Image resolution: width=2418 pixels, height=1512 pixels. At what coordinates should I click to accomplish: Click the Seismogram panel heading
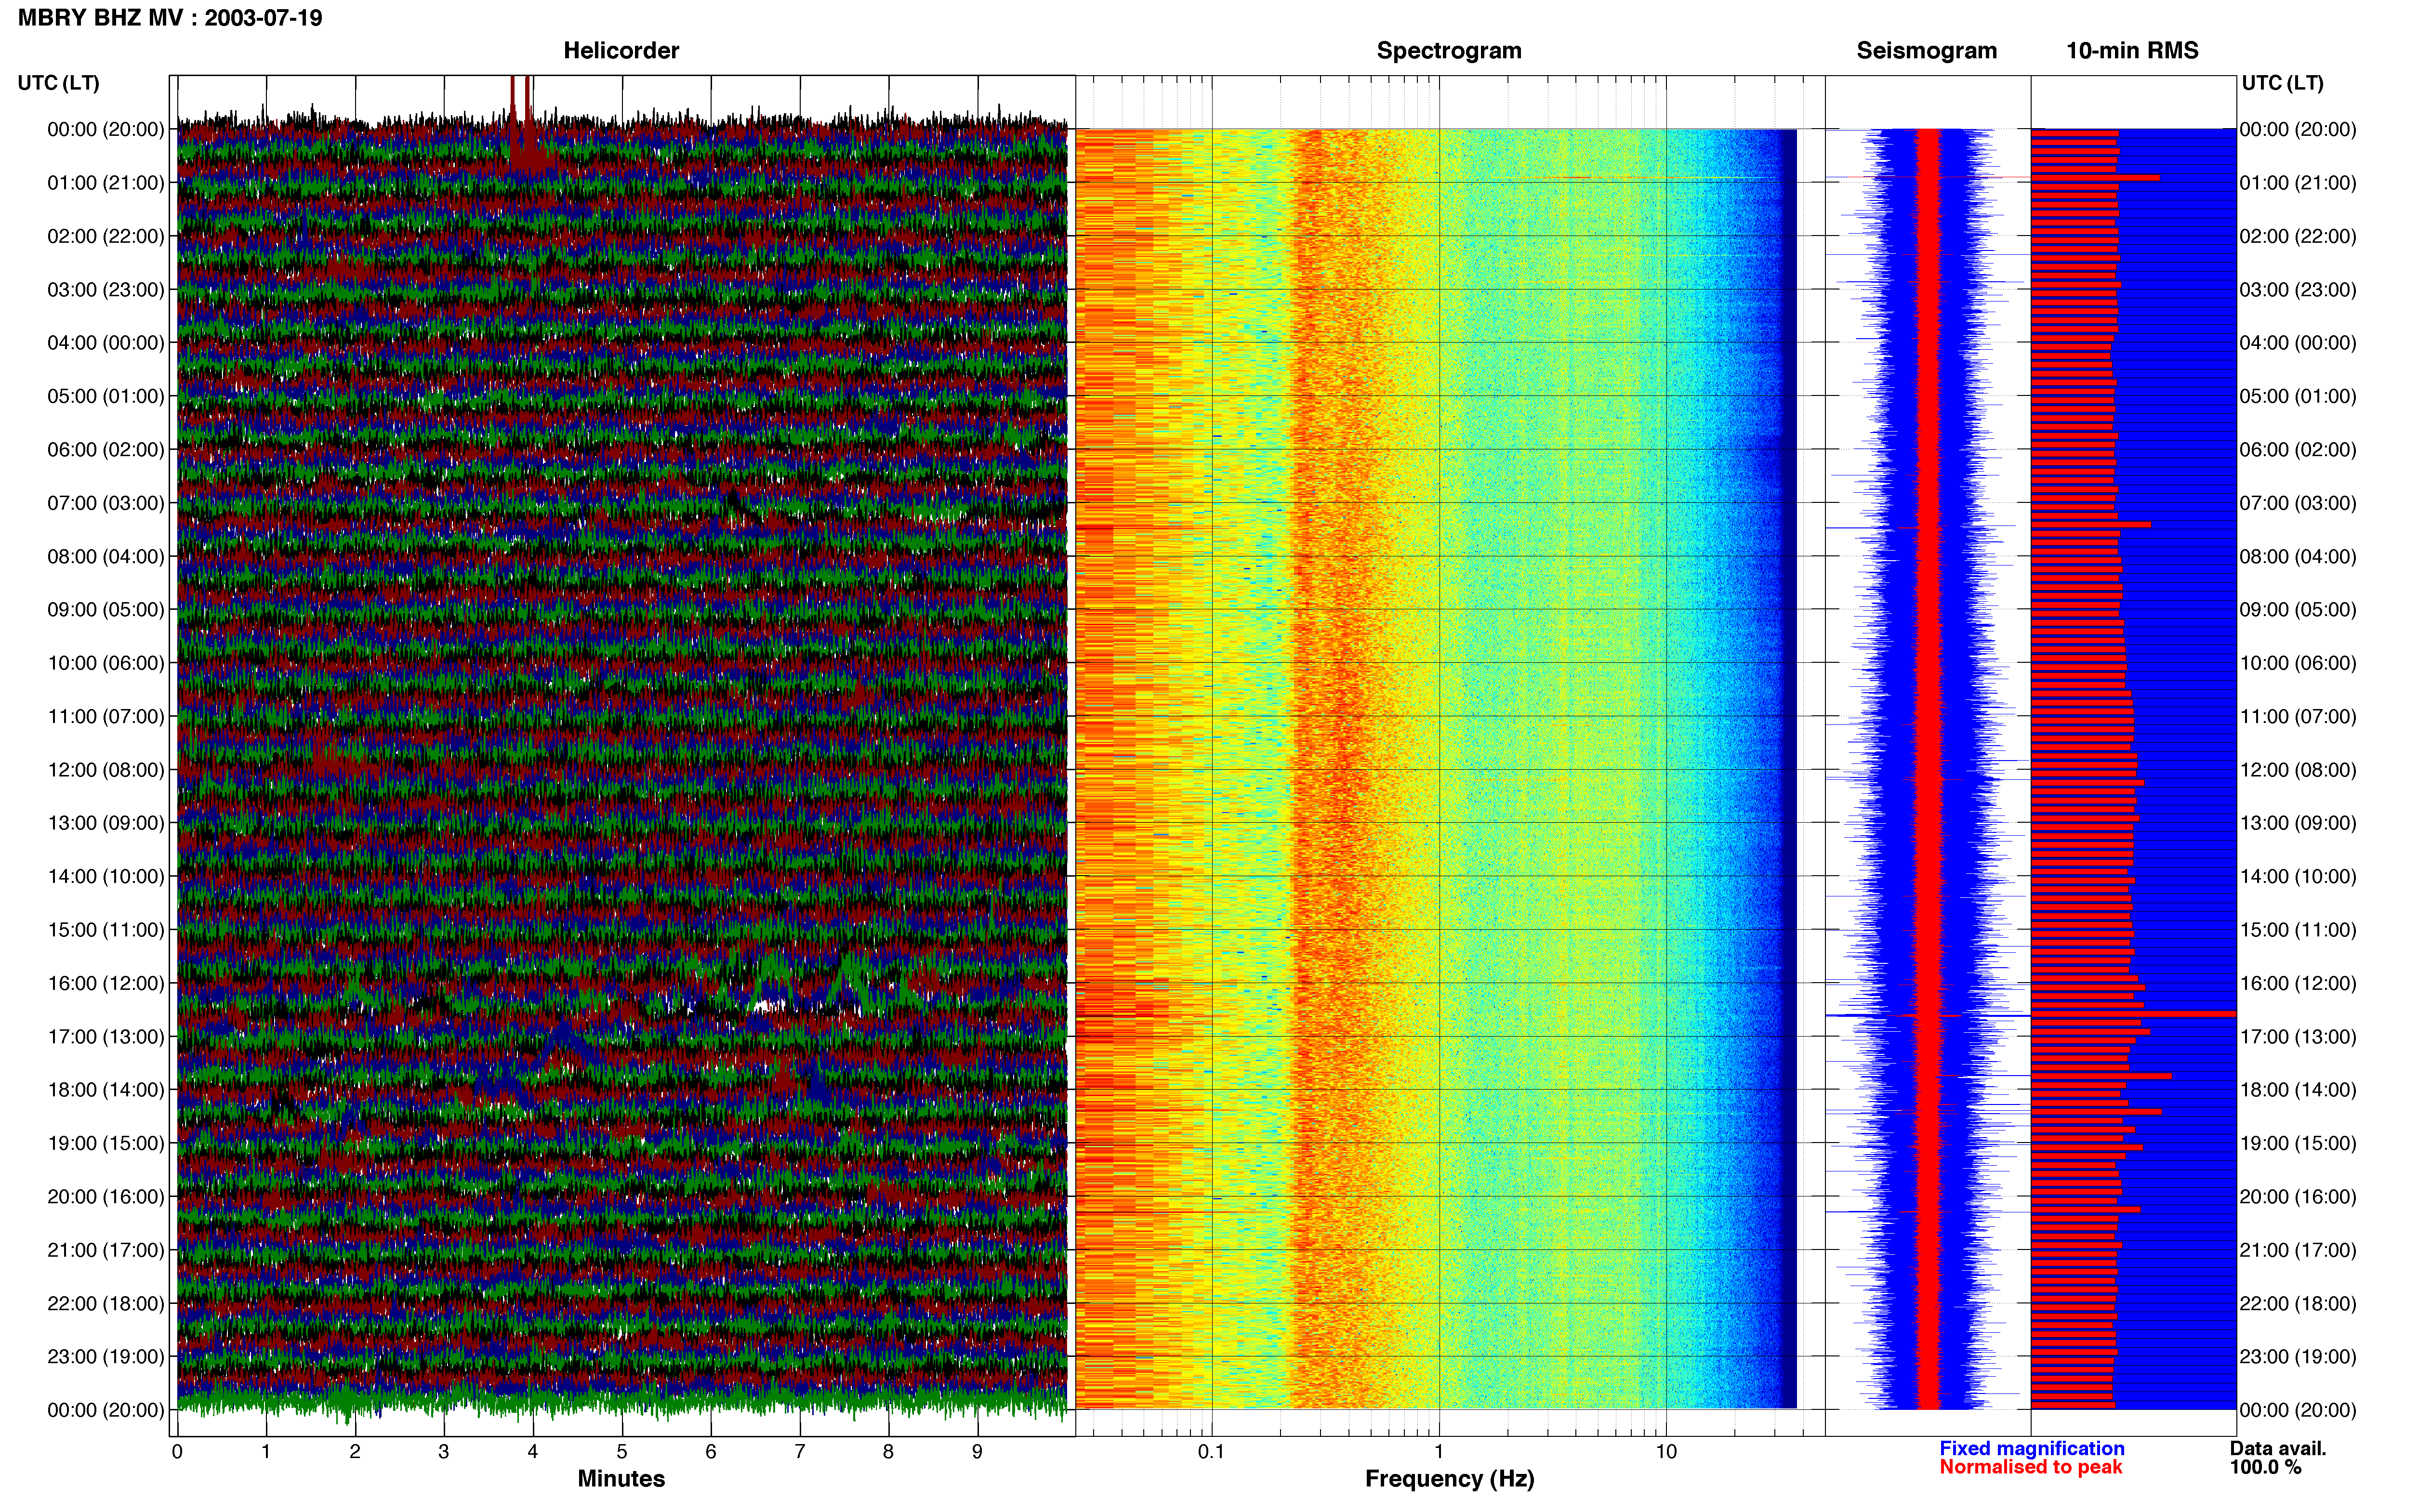tap(1926, 50)
